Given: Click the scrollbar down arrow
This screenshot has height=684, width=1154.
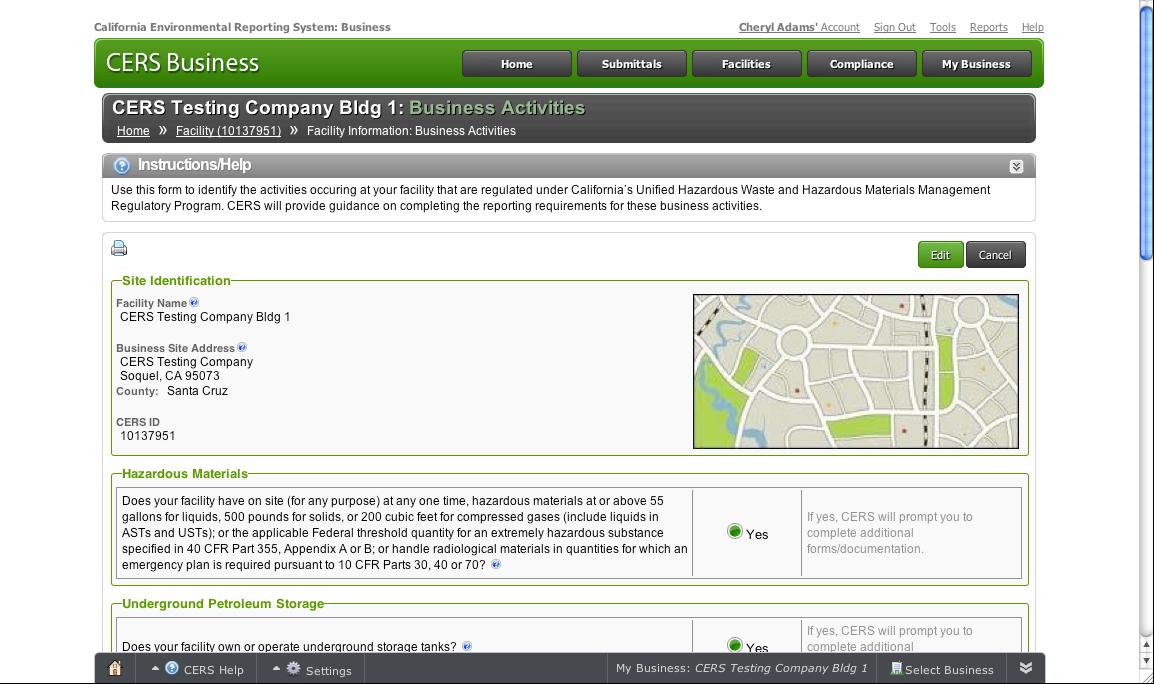Looking at the screenshot, I should tap(1146, 660).
